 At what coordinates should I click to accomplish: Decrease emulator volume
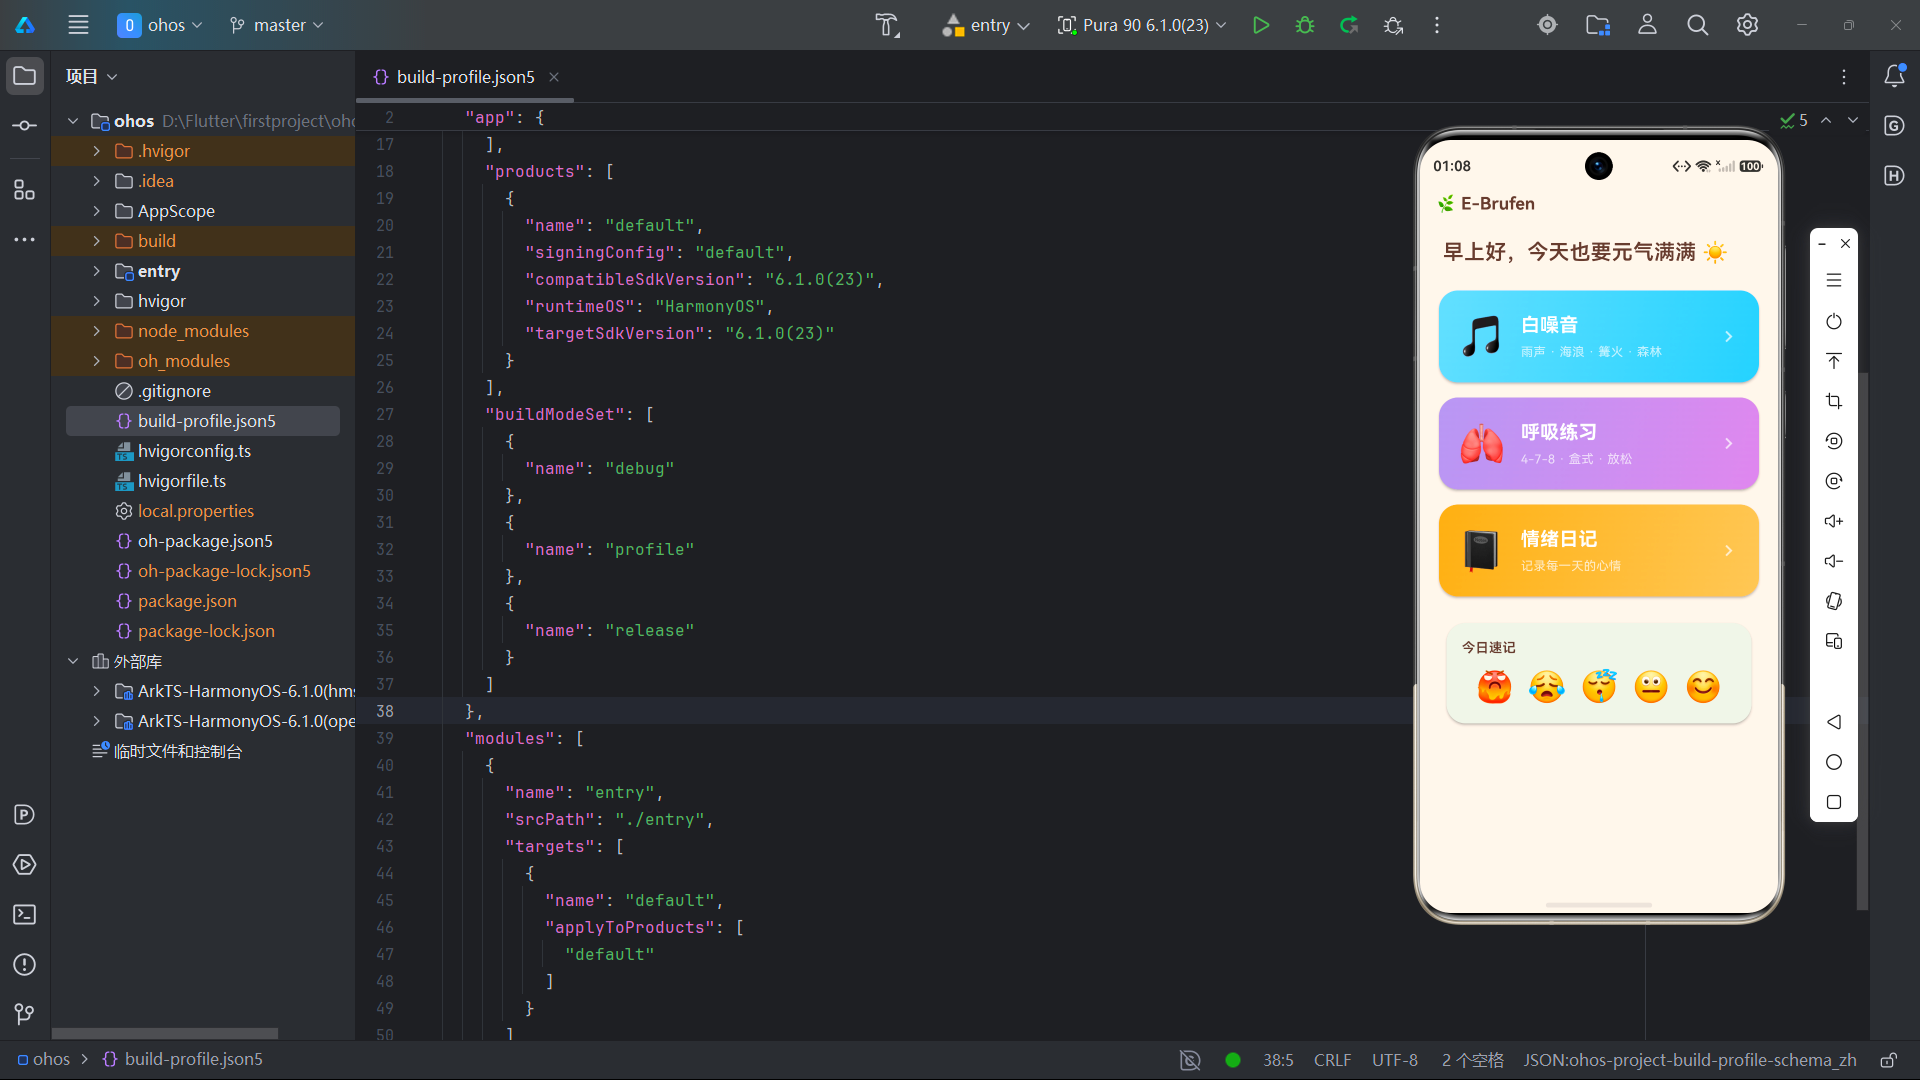point(1833,561)
